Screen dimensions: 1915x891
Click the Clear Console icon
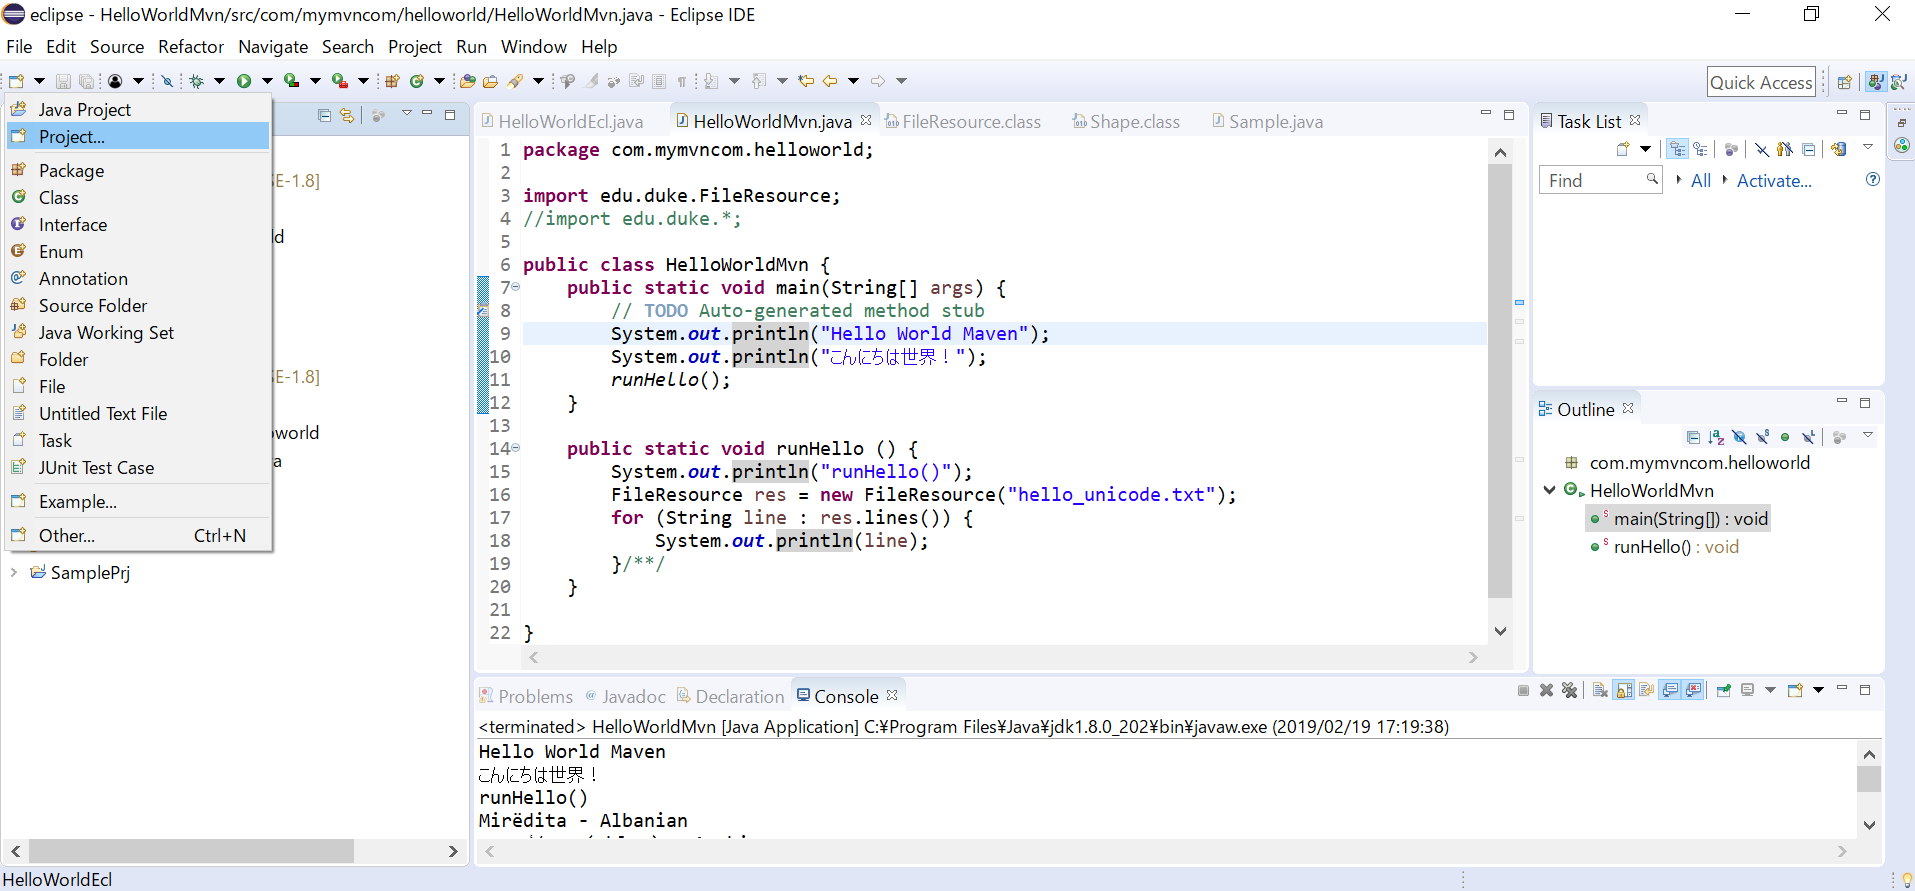pyautogui.click(x=1600, y=690)
